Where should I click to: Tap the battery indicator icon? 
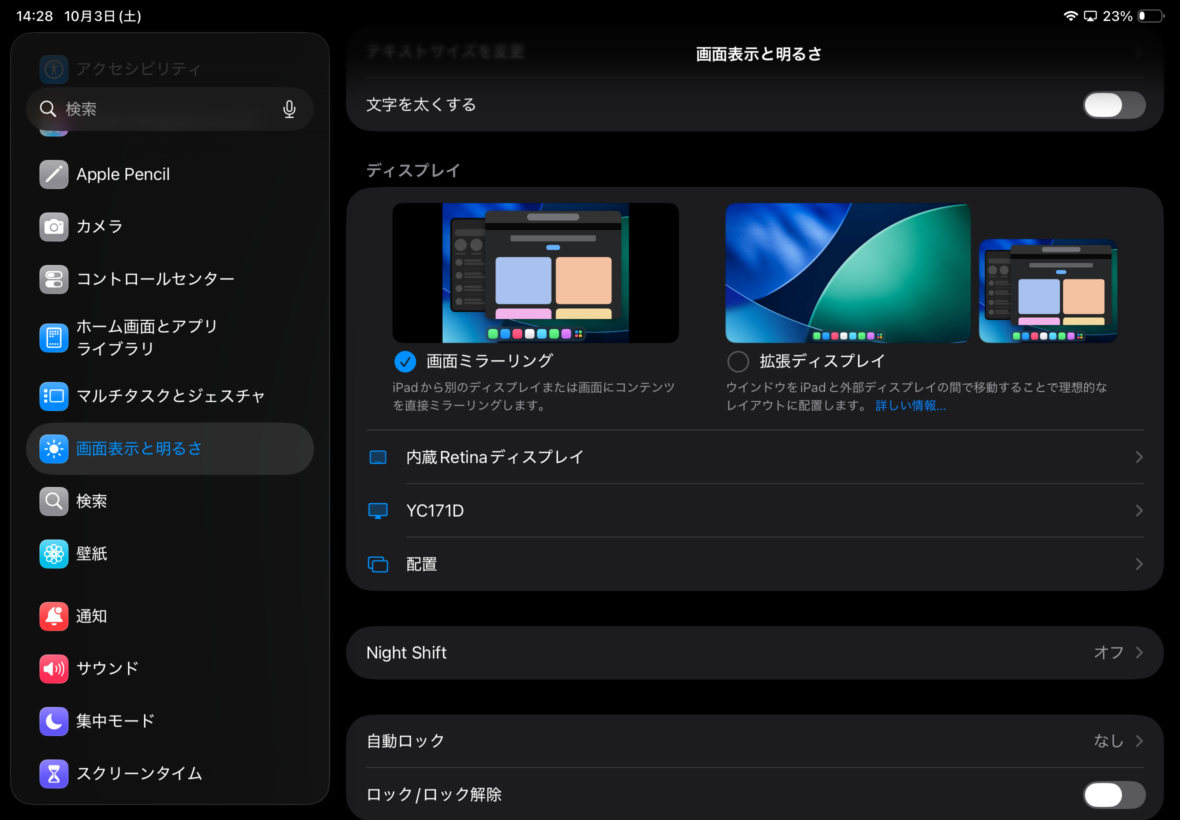[x=1151, y=16]
